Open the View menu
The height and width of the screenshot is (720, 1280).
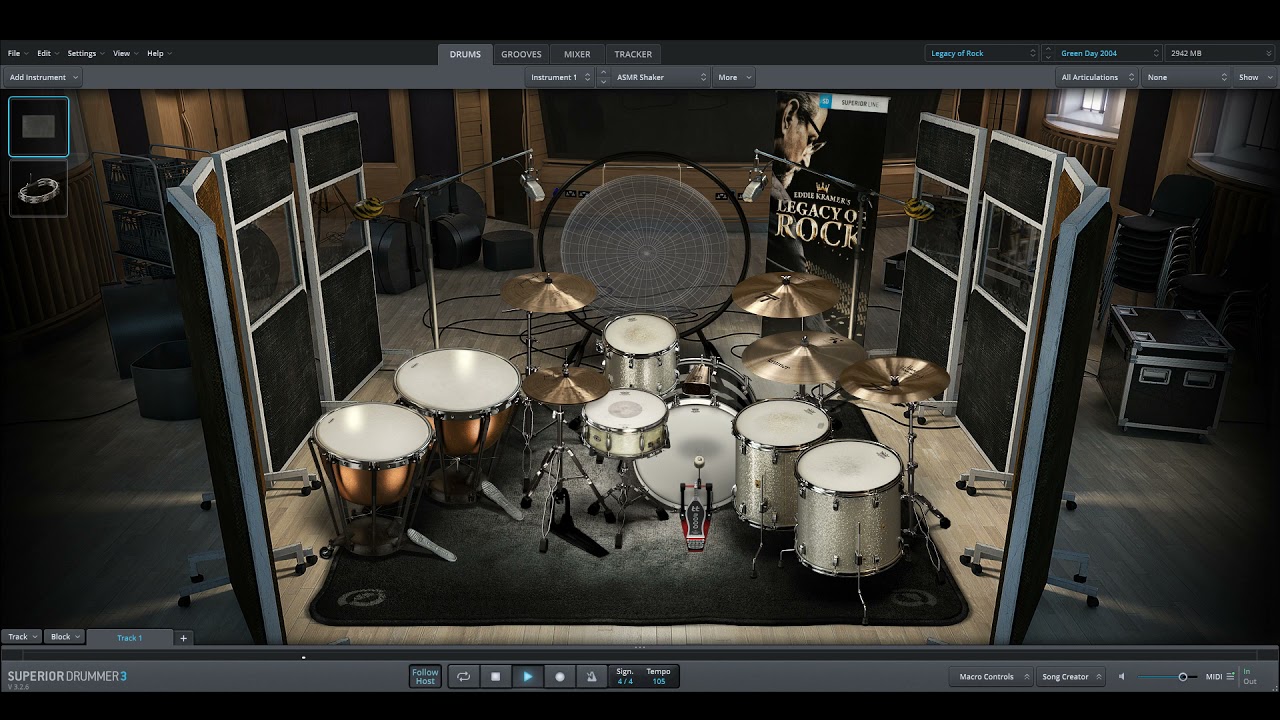coord(125,53)
